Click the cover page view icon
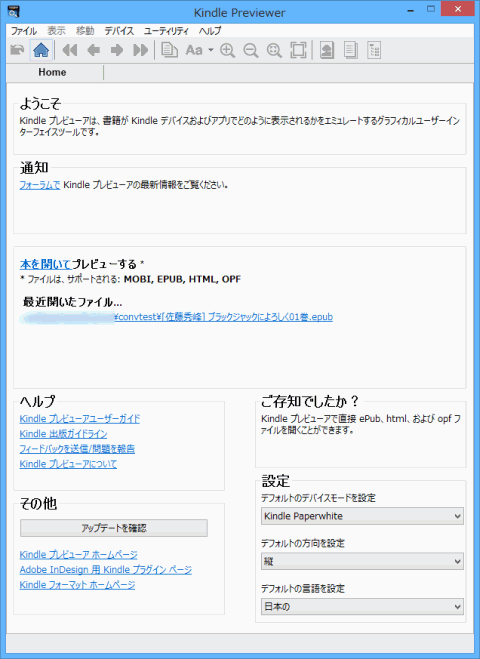The width and height of the screenshot is (480, 659). click(327, 50)
